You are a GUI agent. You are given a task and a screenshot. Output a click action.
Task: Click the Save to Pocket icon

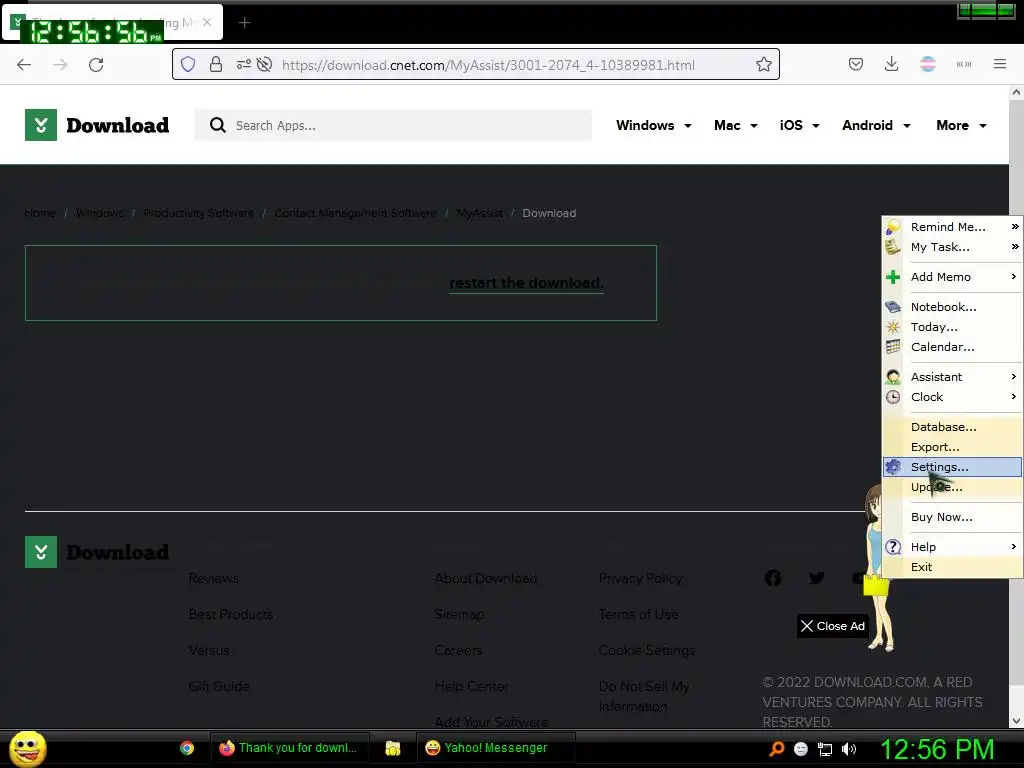856,64
